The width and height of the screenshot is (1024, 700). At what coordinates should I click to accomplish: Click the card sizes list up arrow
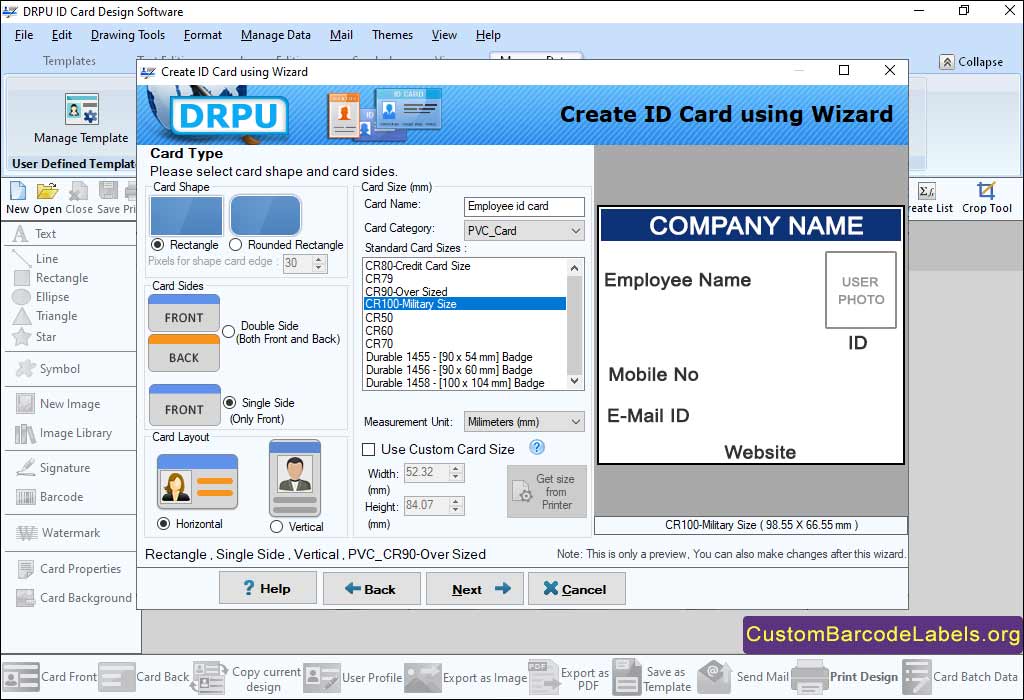(575, 268)
